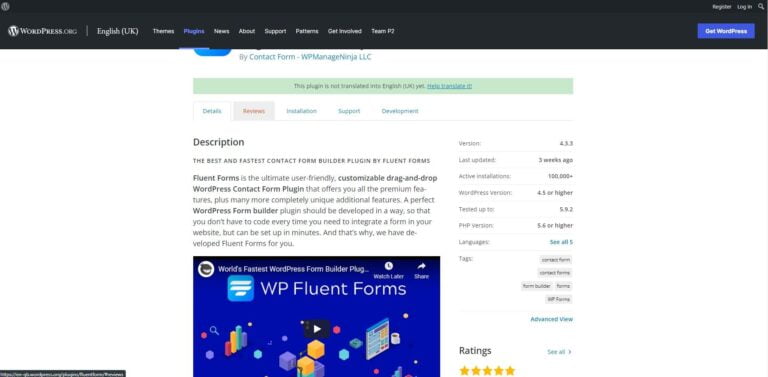Click the video Share arrow icon
The image size is (768, 377).
(421, 266)
